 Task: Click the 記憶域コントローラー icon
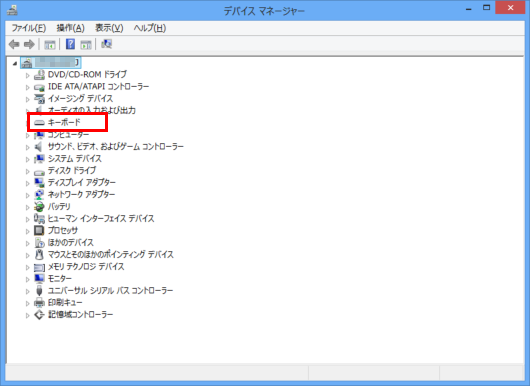(x=39, y=315)
